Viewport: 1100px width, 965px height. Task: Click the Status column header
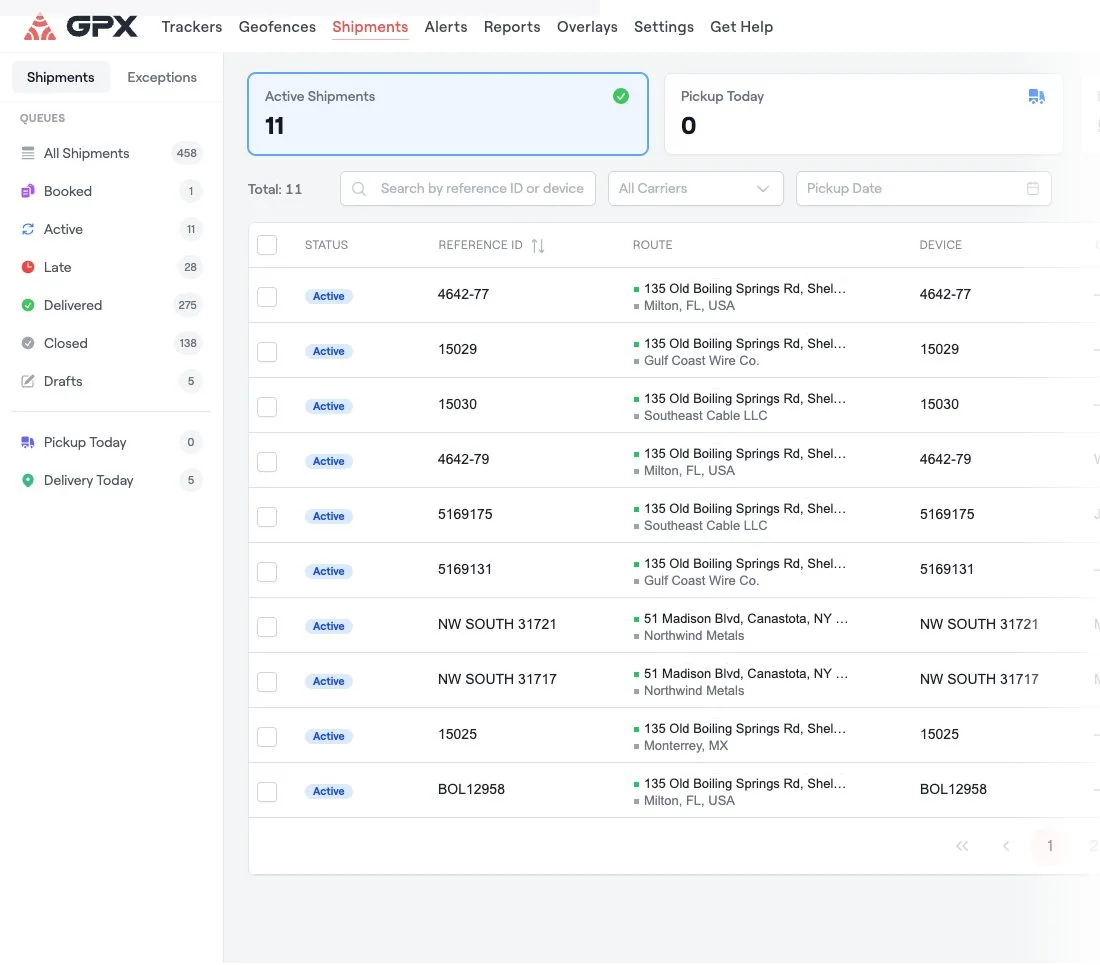[x=326, y=245]
